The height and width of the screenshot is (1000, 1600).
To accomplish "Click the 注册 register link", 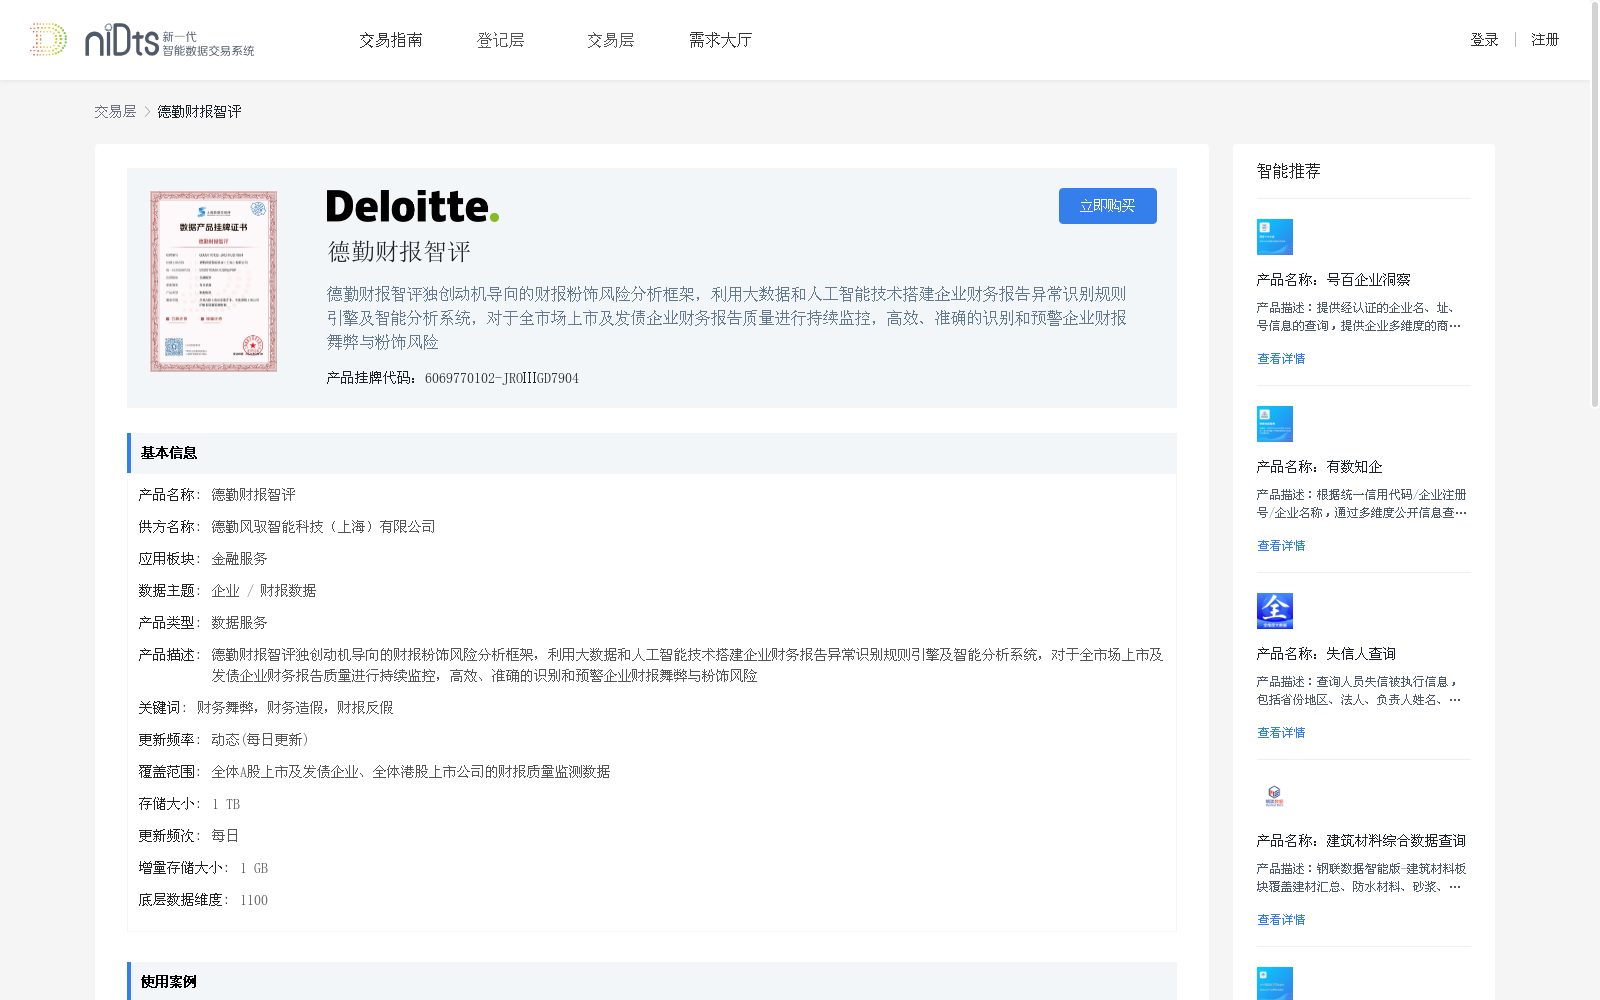I will [x=1545, y=40].
